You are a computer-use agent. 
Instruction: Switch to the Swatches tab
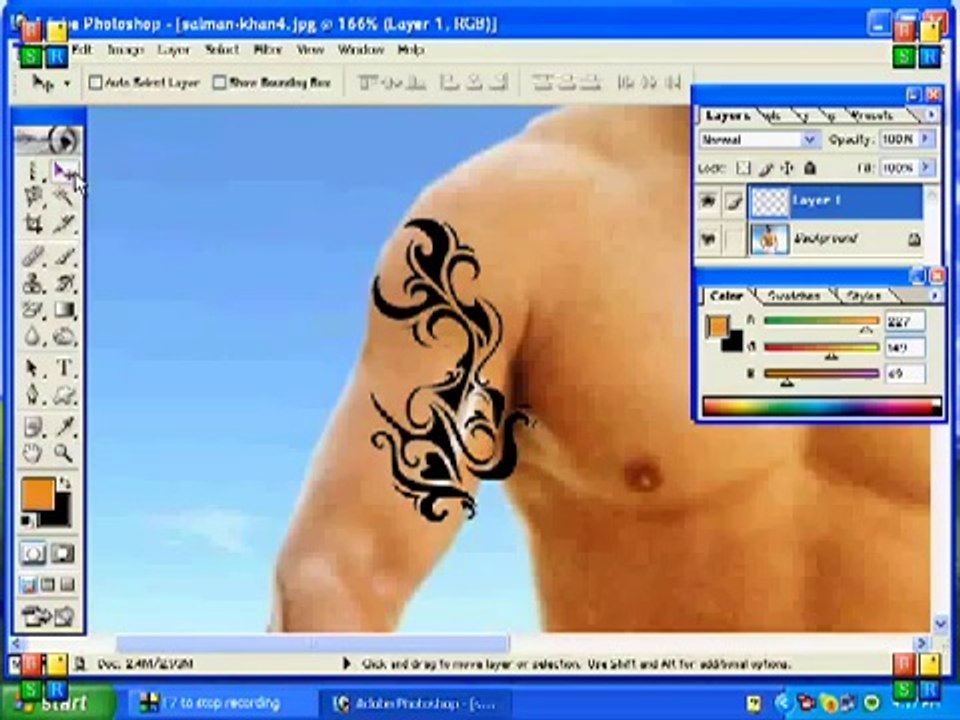[793, 296]
